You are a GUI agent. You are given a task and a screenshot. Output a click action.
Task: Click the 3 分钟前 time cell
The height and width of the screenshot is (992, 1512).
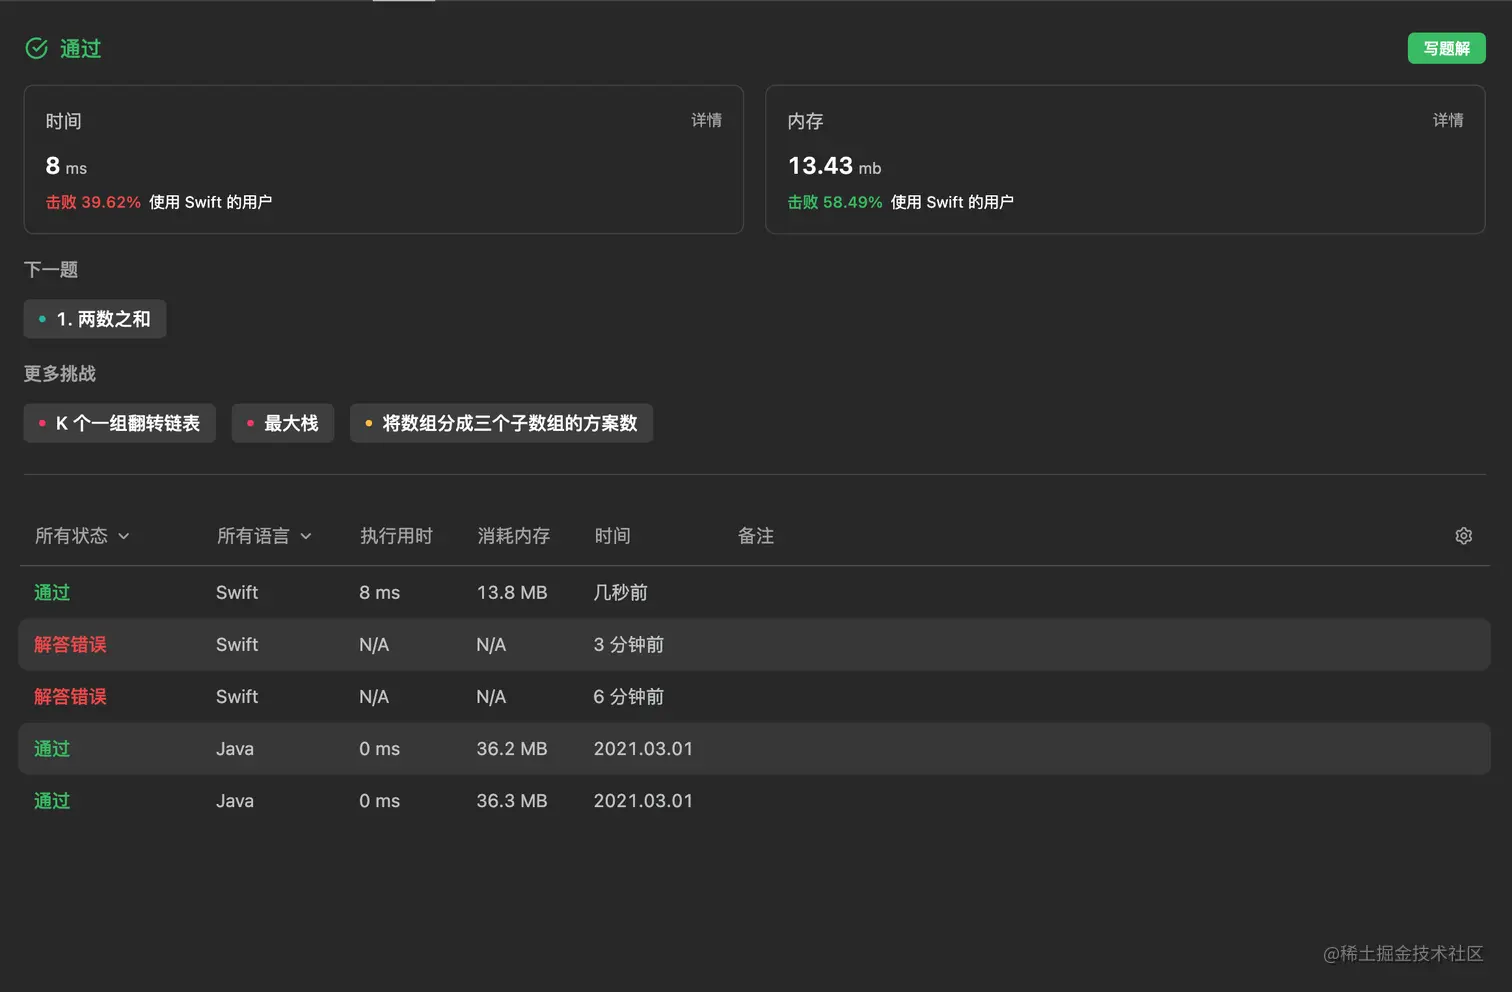point(628,644)
